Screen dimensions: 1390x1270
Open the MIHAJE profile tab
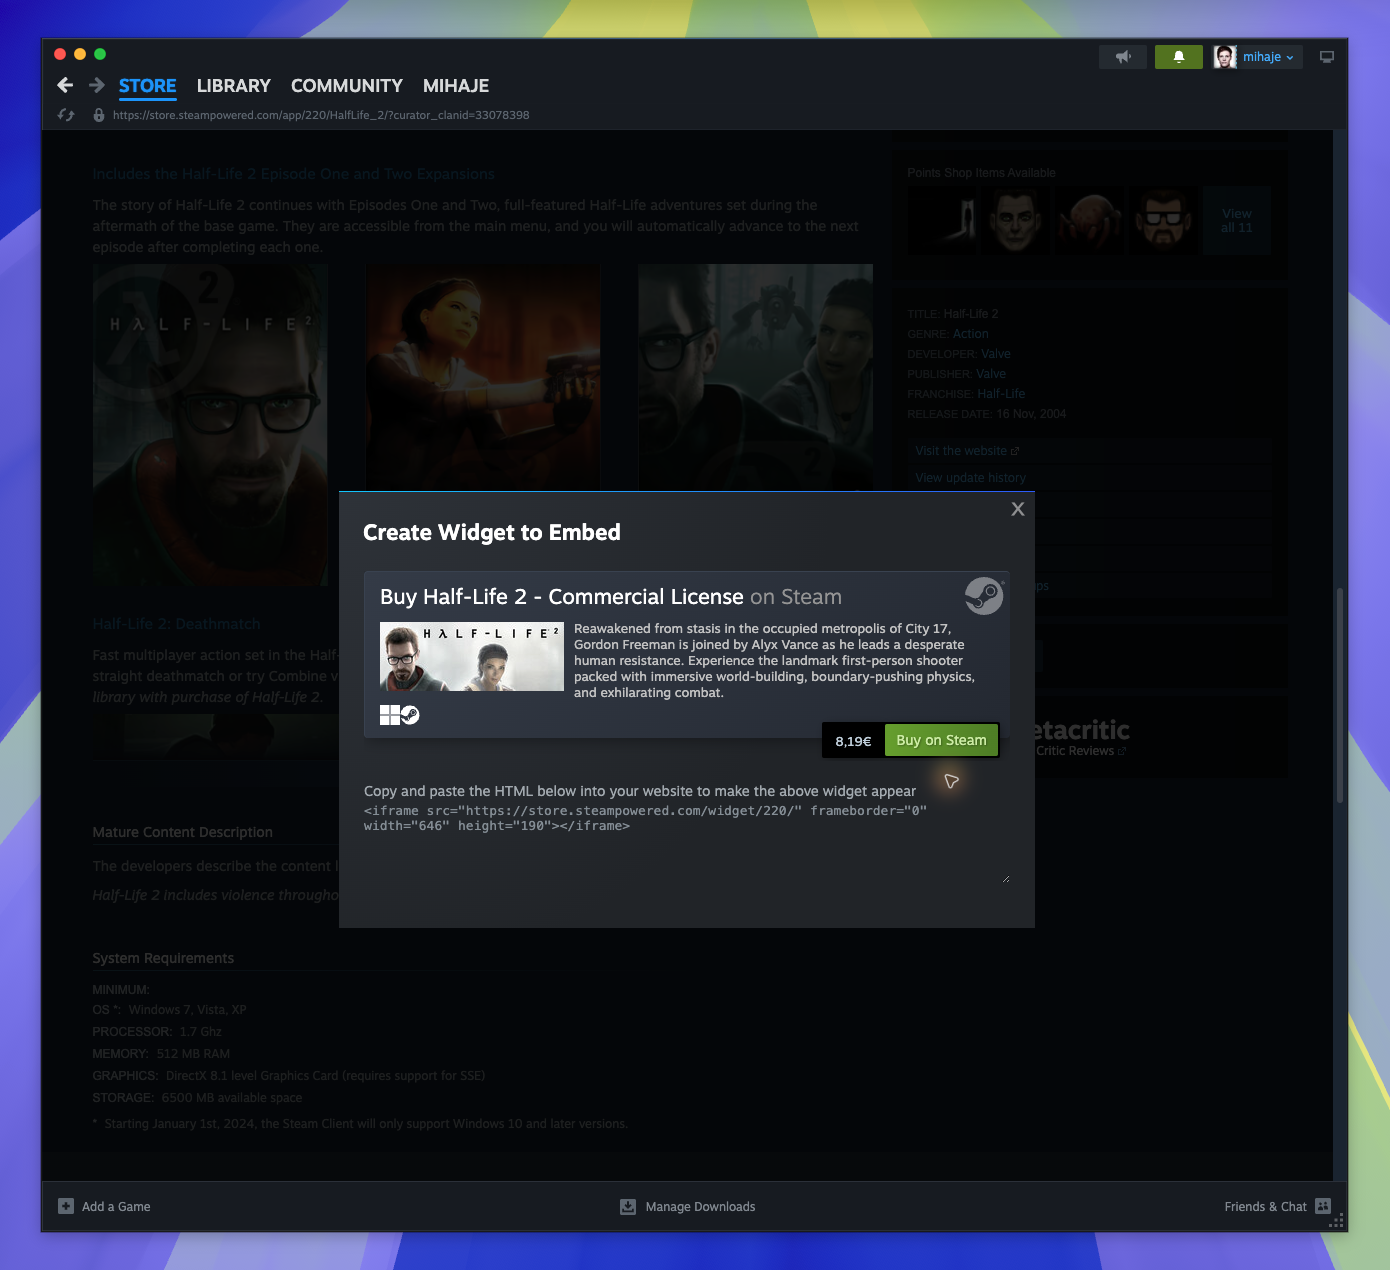pyautogui.click(x=456, y=86)
